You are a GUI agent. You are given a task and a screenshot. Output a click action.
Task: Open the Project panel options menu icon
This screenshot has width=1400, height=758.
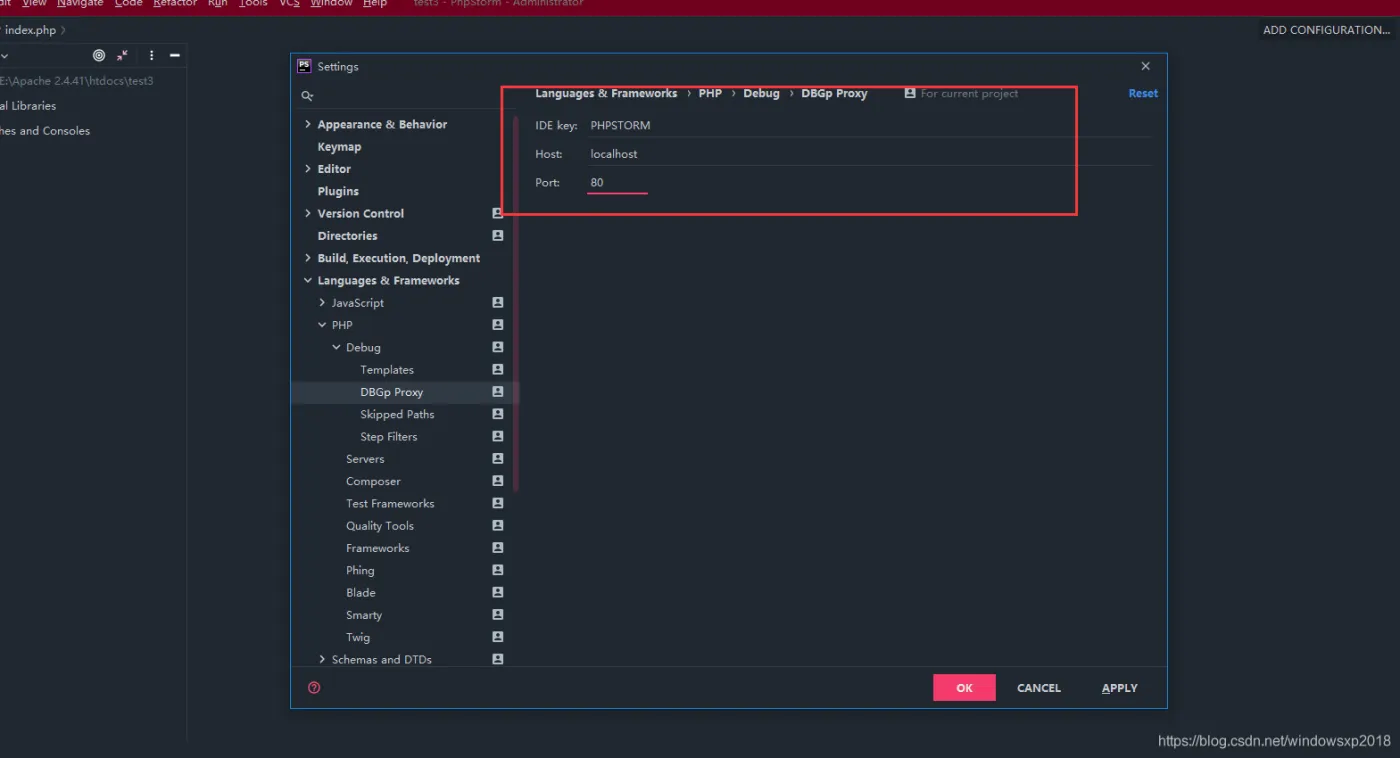click(151, 56)
